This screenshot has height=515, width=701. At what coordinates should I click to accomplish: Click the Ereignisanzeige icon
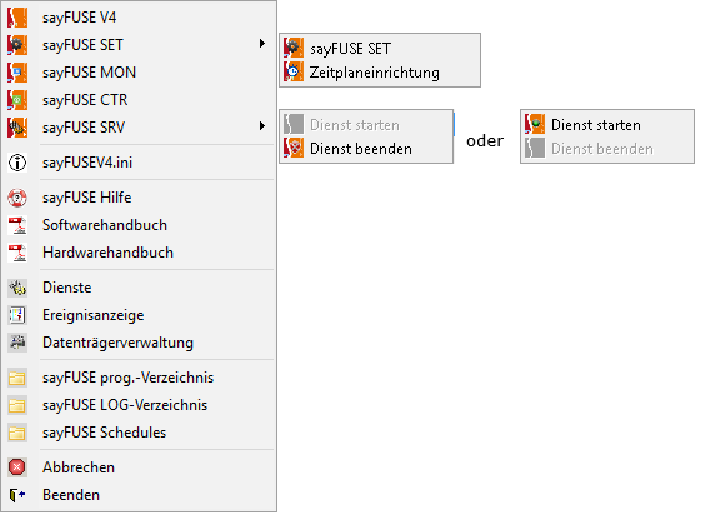pos(17,315)
